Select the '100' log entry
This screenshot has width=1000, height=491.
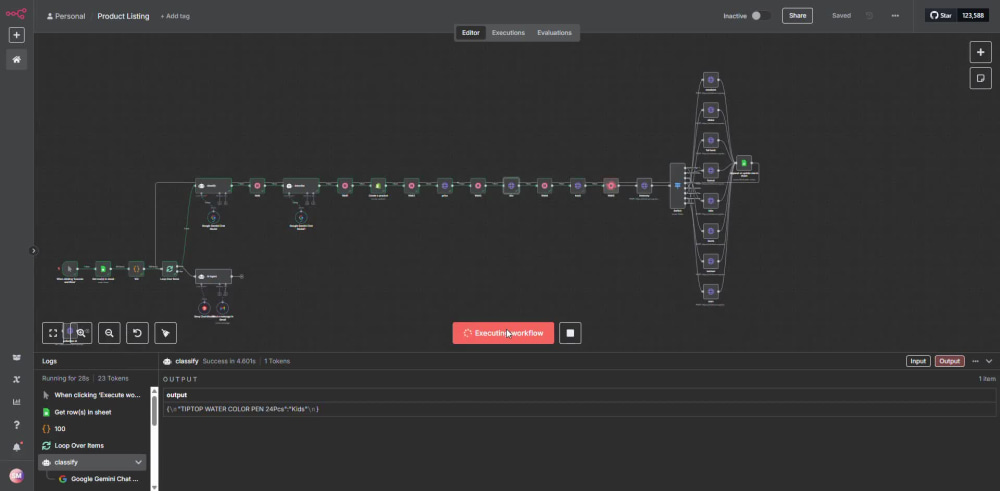[x=94, y=429]
